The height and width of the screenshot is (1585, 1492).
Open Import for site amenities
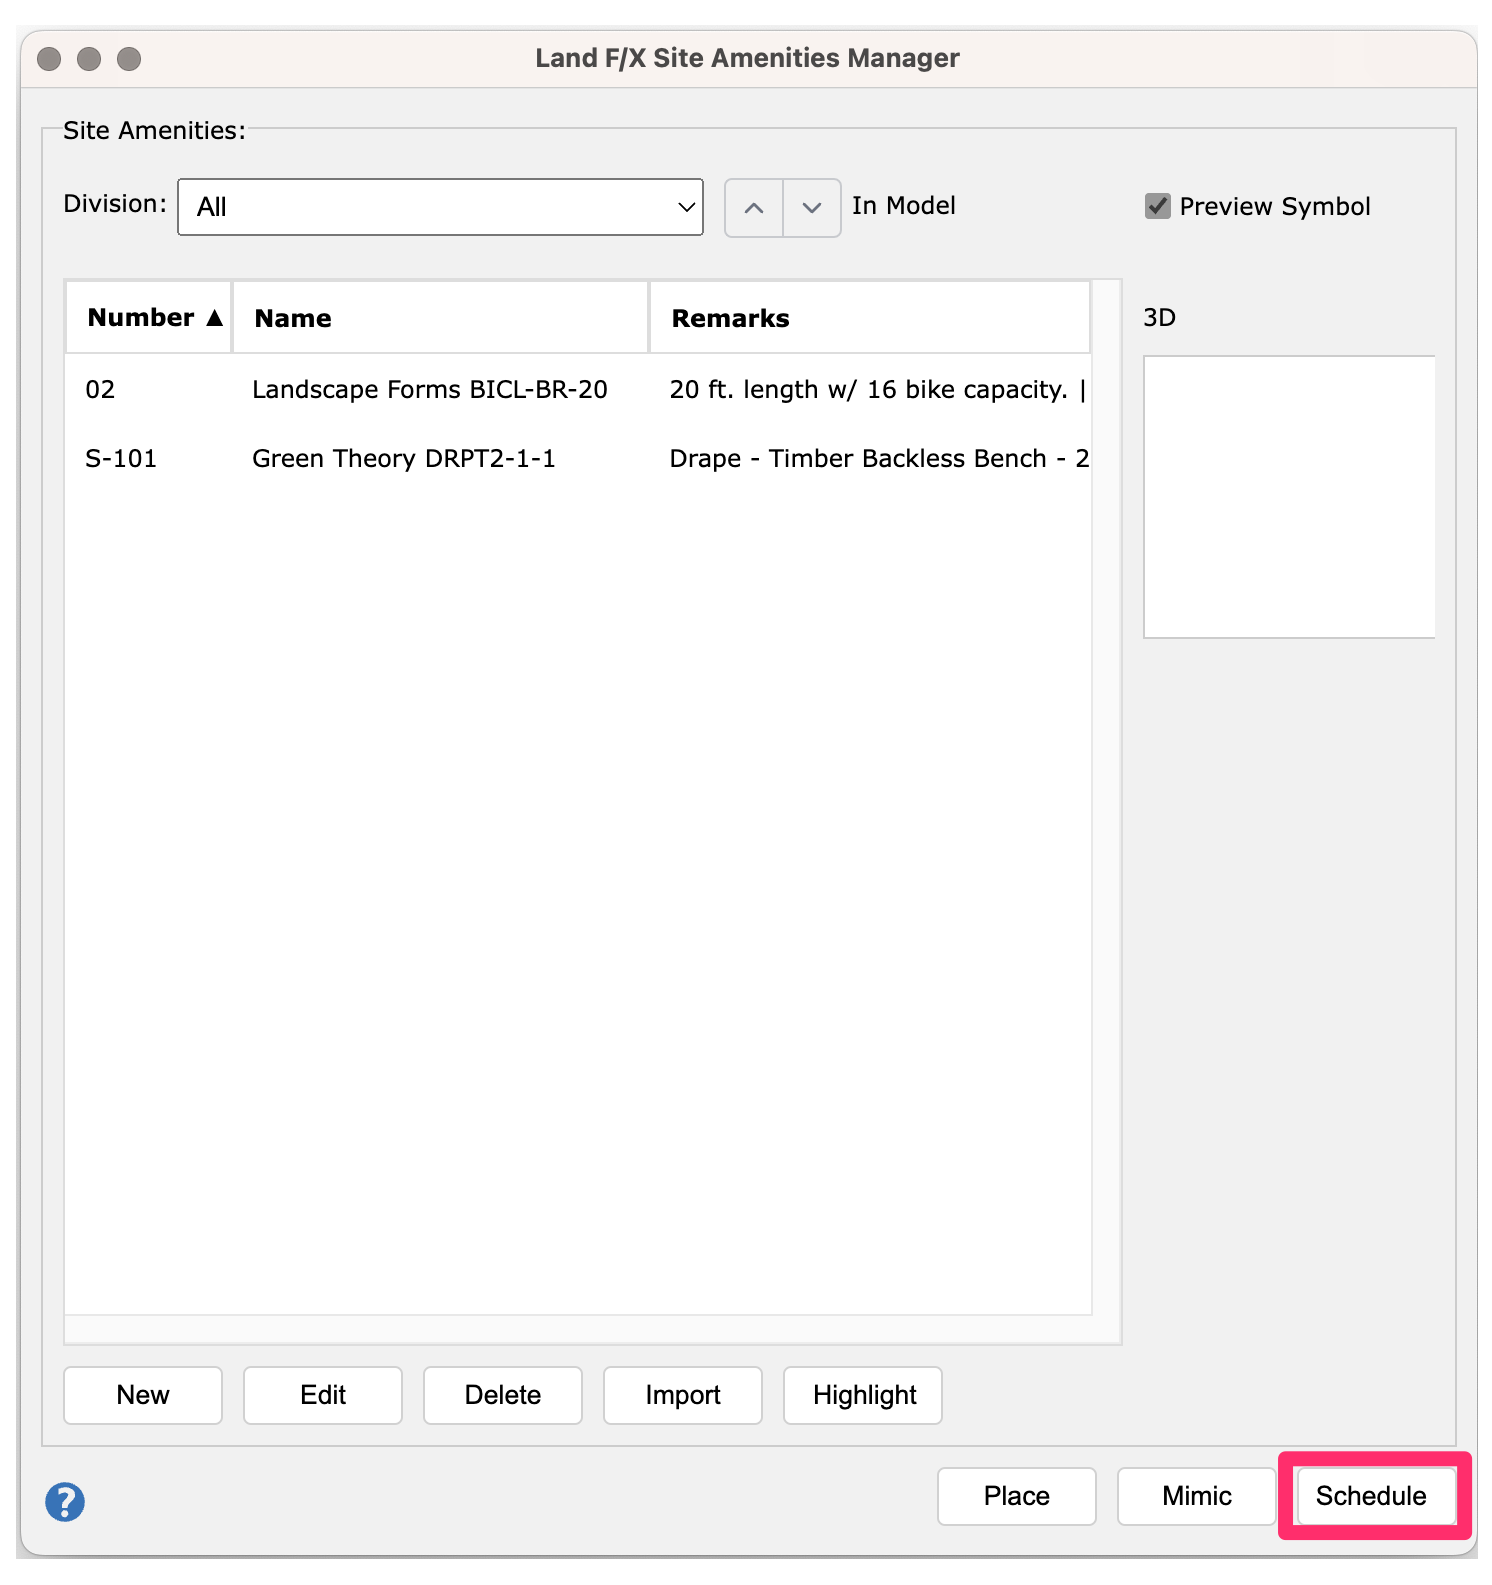point(682,1395)
